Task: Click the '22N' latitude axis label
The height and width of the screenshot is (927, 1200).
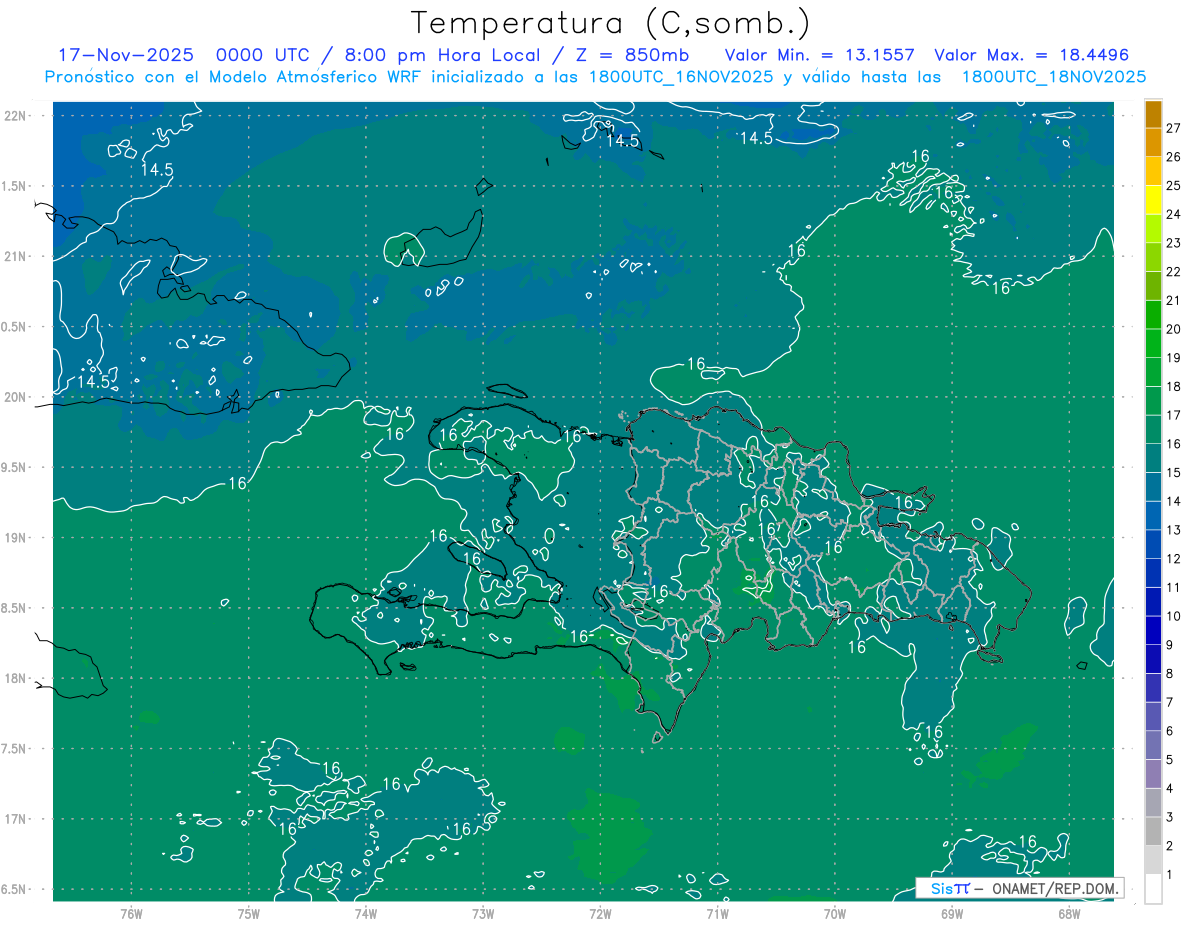Action: (x=16, y=116)
